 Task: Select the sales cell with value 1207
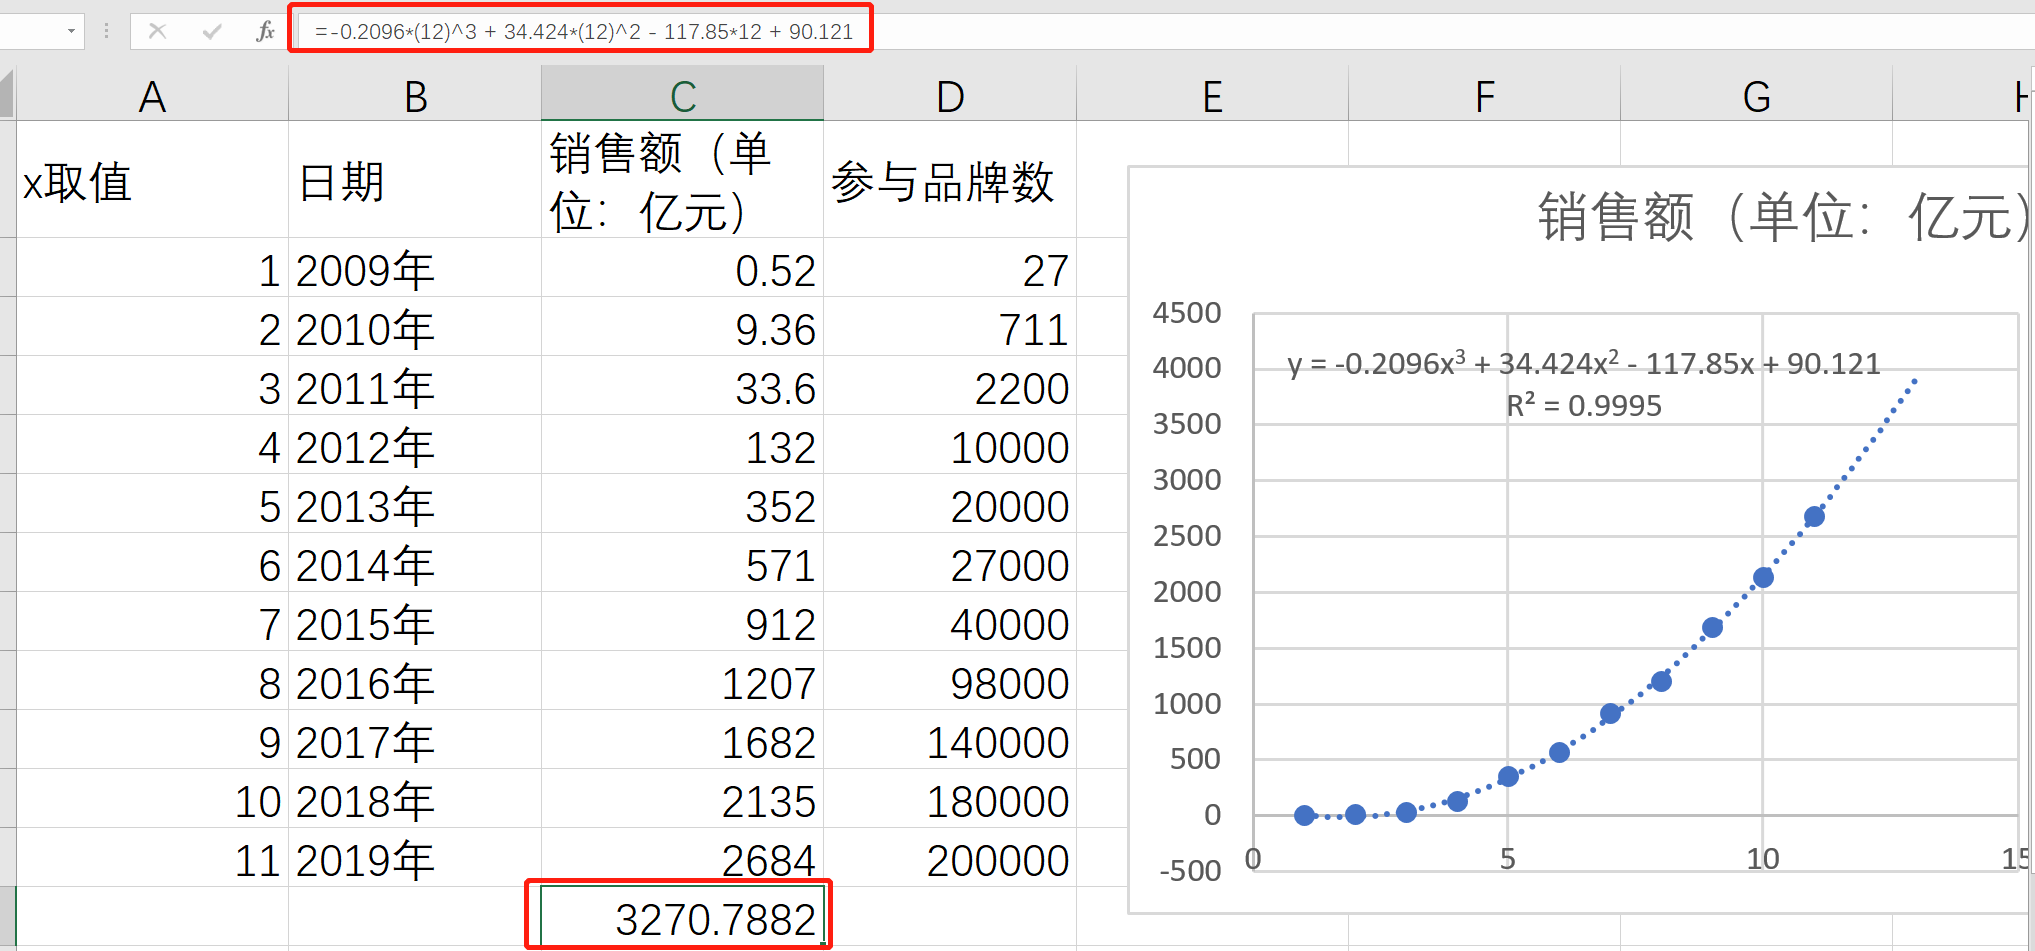tap(682, 681)
